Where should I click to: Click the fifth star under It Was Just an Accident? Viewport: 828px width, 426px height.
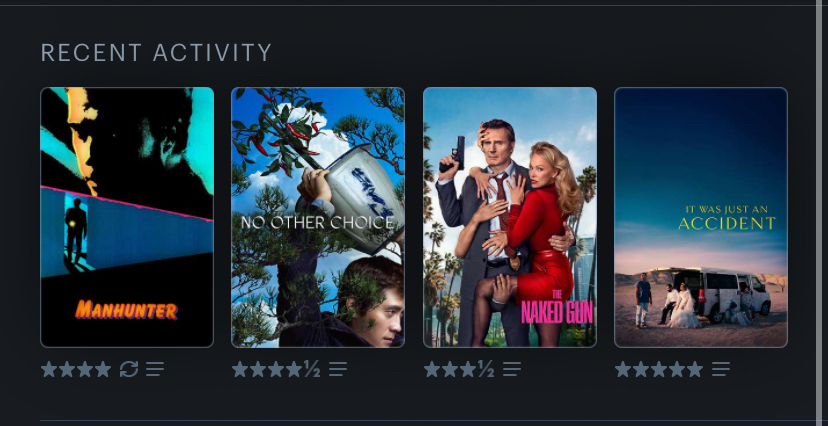pyautogui.click(x=695, y=369)
